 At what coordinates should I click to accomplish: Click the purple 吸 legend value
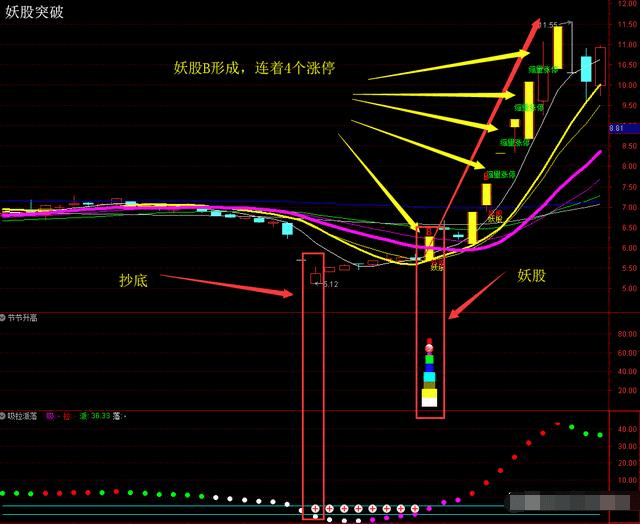tap(52, 416)
